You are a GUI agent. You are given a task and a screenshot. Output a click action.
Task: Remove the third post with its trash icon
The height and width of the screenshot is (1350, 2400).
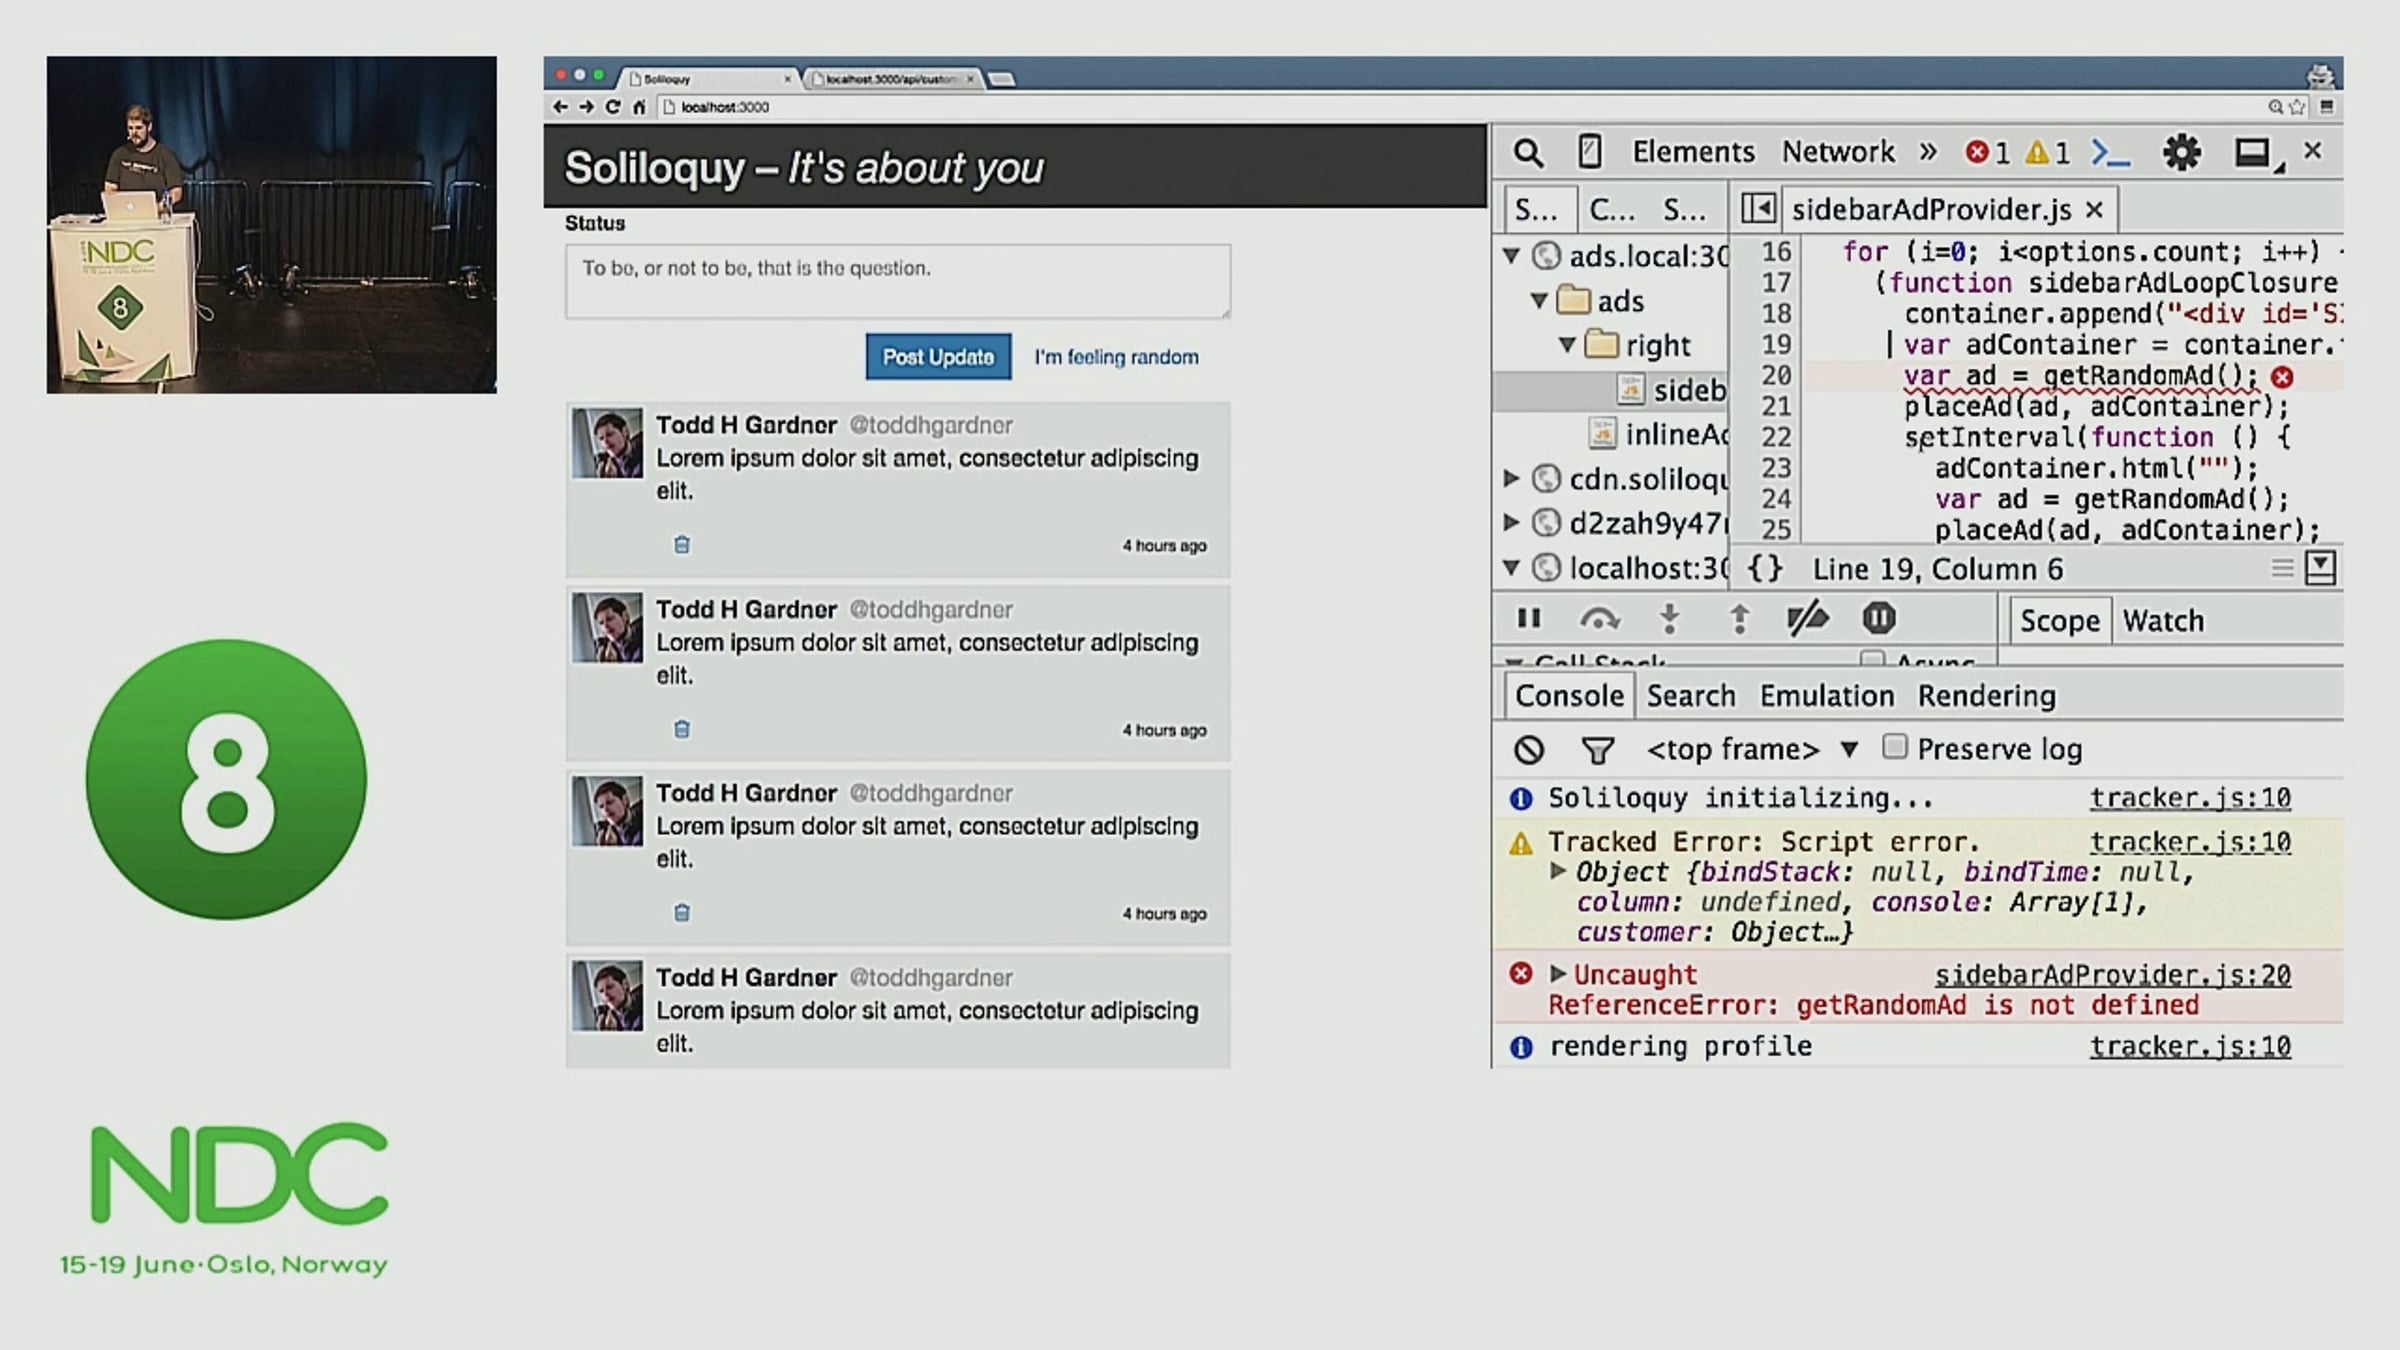[682, 913]
